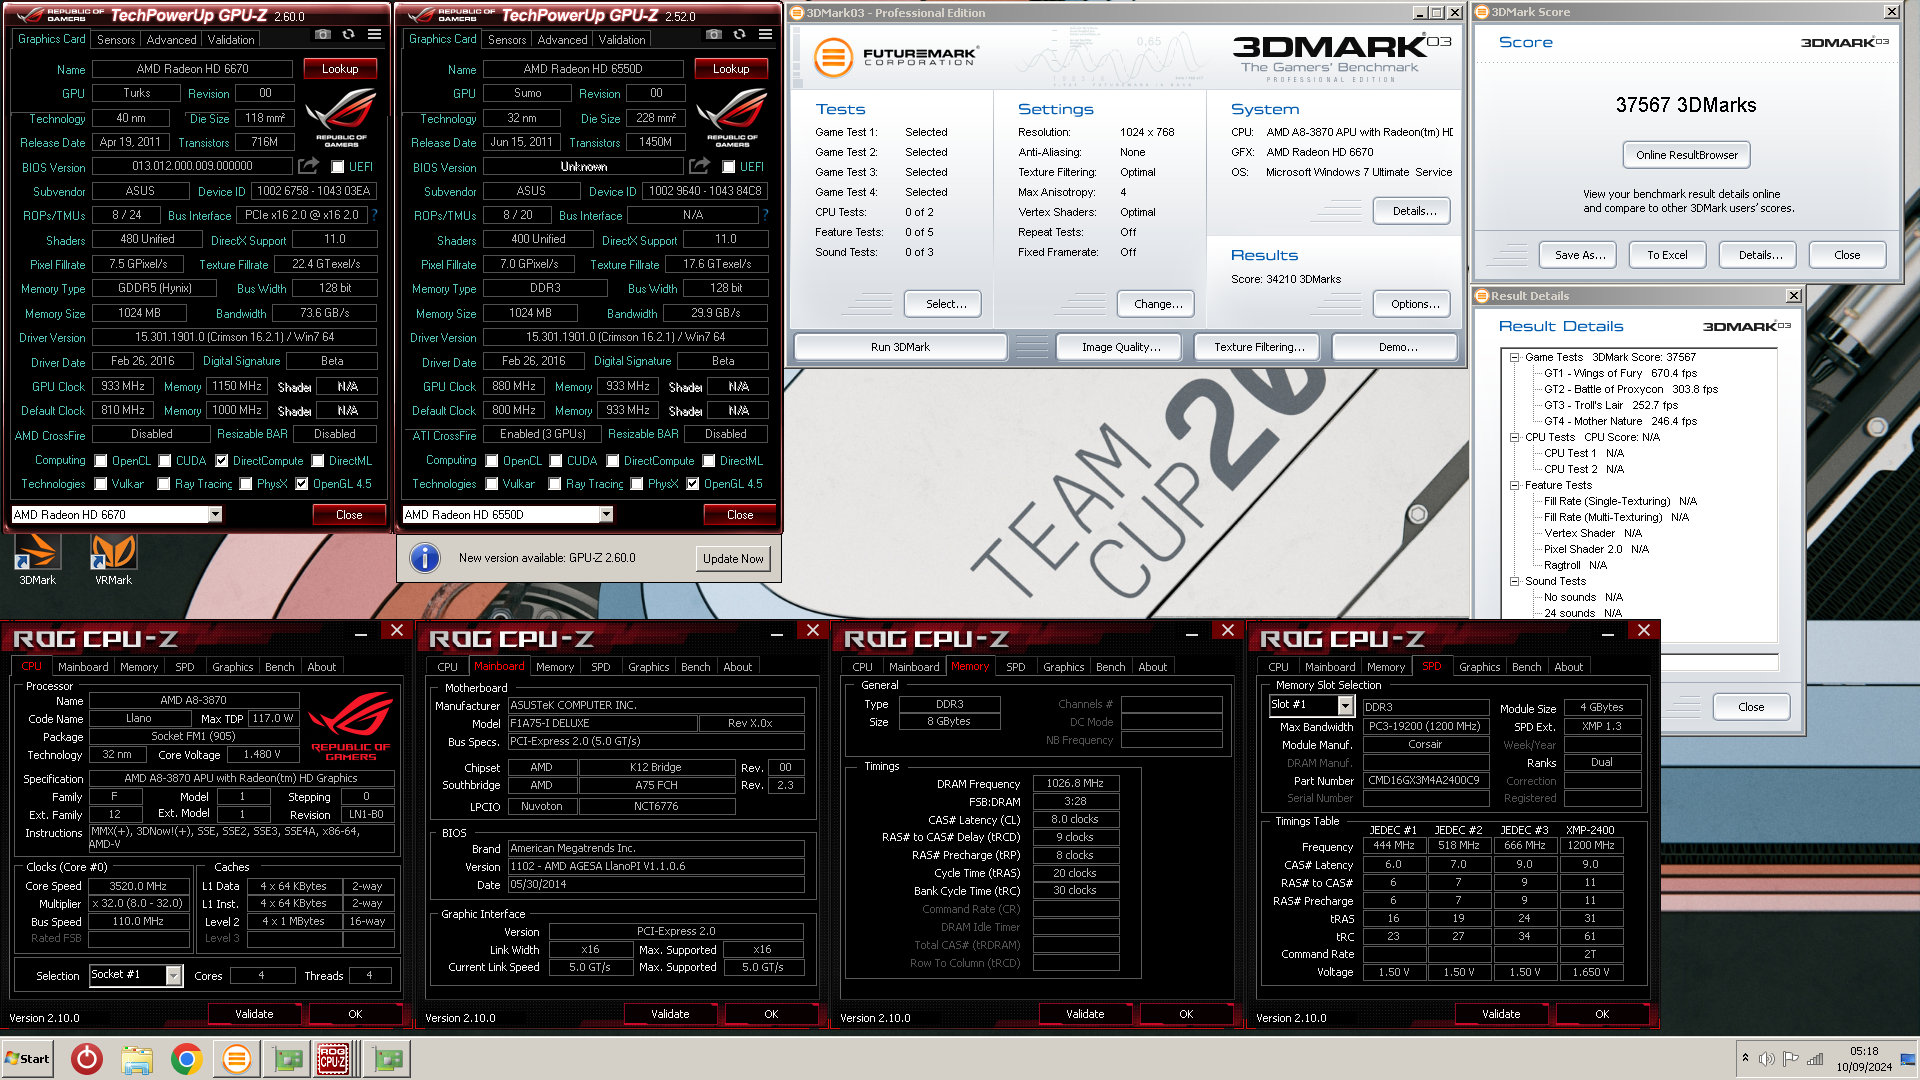Click Action Center flag icon in tray

coord(1790,1059)
